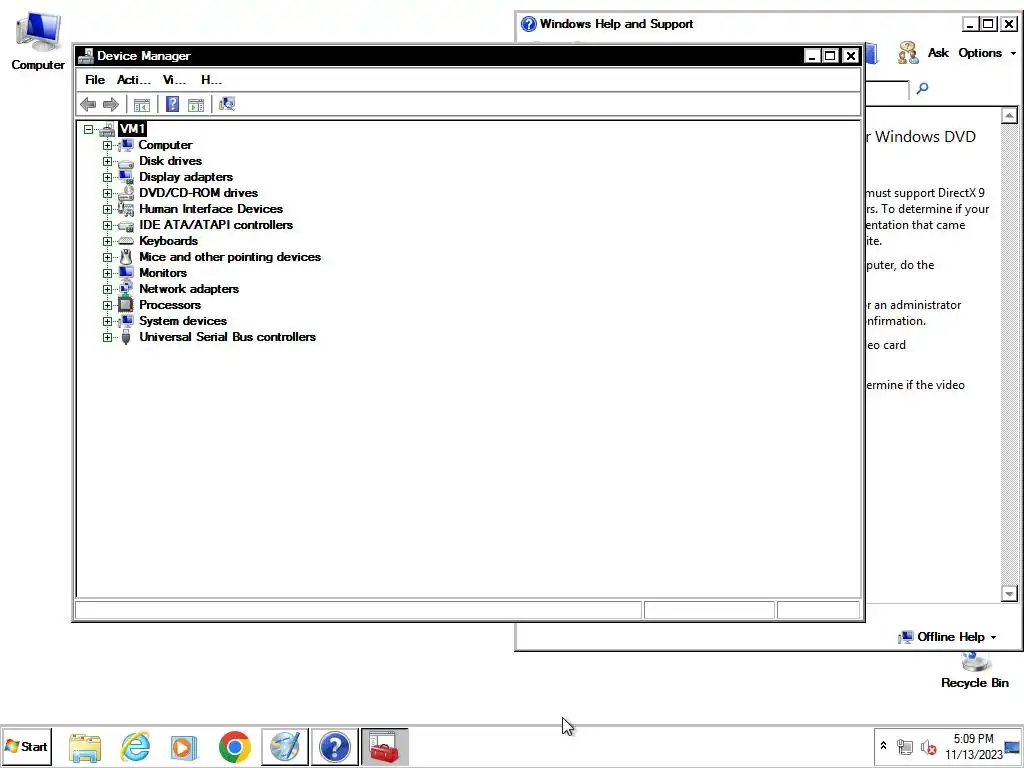This screenshot has height=768, width=1024.
Task: Expand the Universal Serial Bus controllers node
Action: [x=107, y=337]
